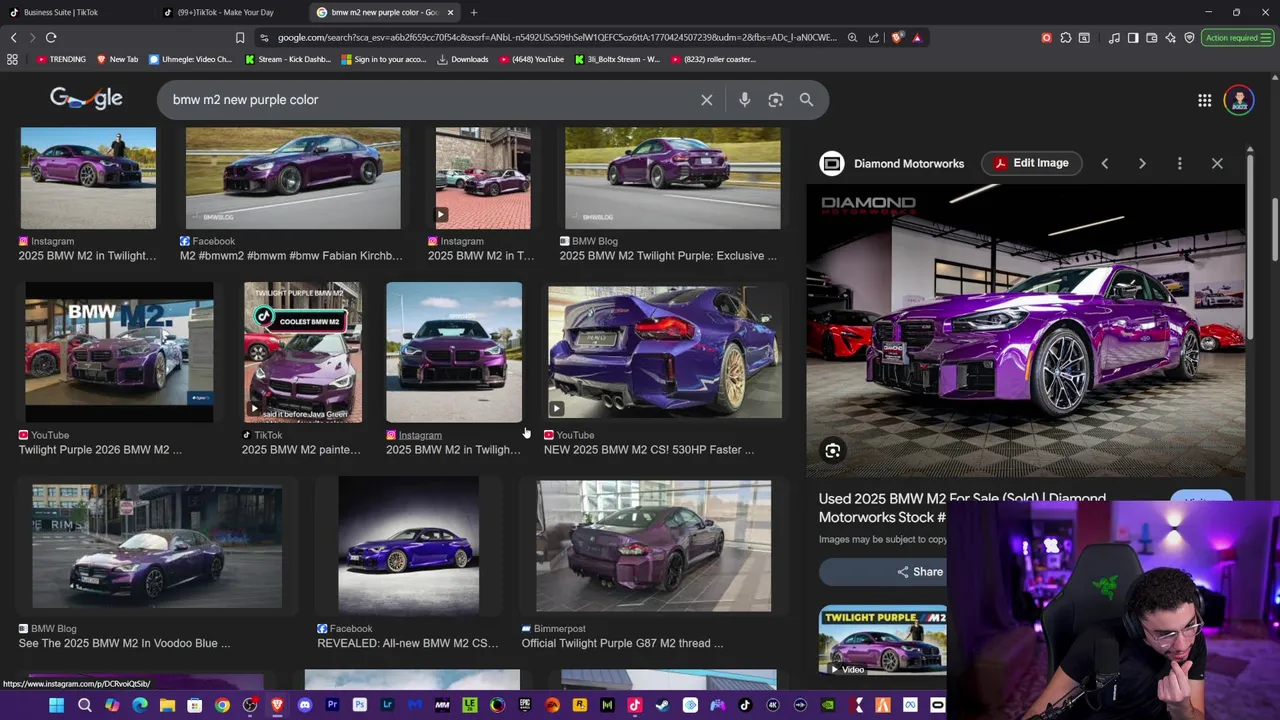The height and width of the screenshot is (720, 1280).
Task: Open the Google account avatar menu
Action: pyautogui.click(x=1239, y=100)
